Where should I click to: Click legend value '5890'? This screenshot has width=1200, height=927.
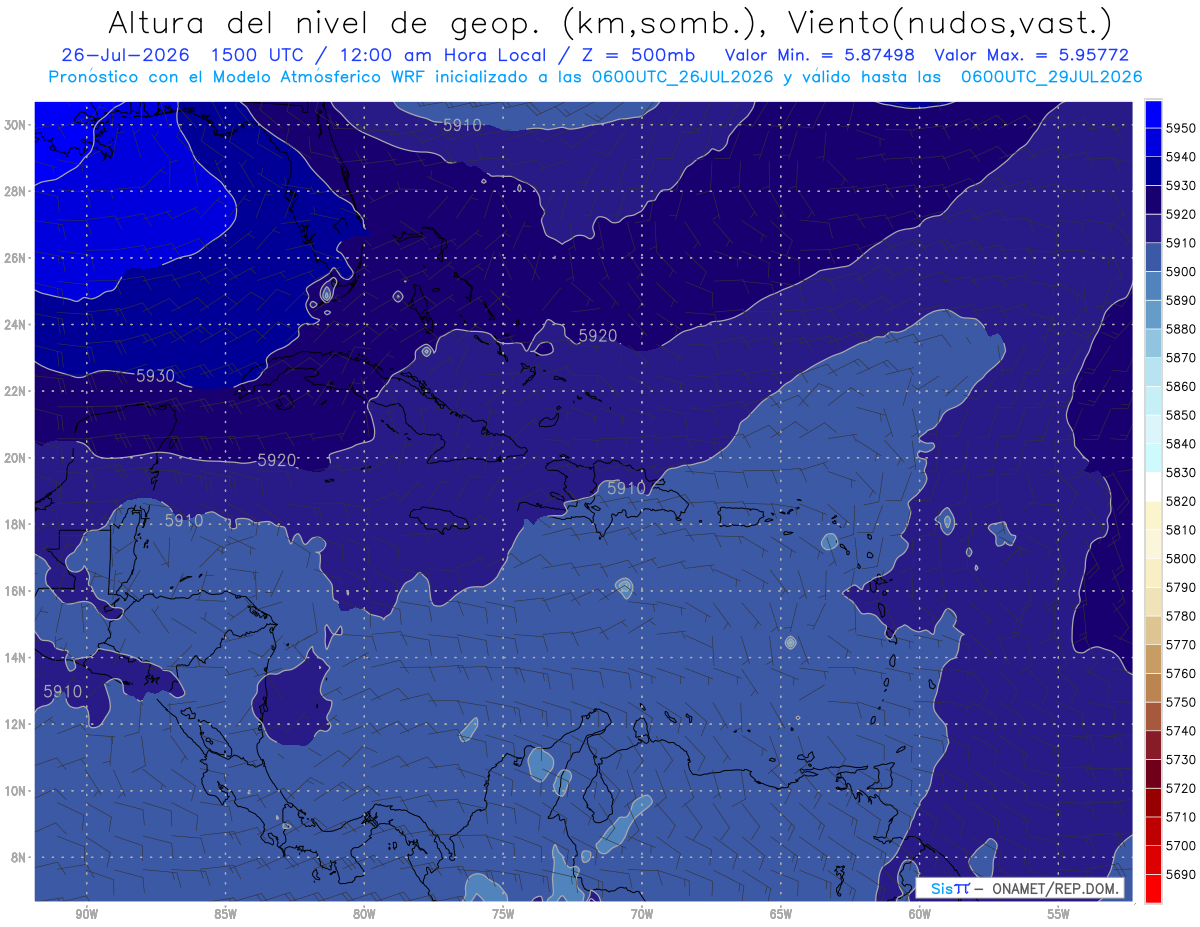point(1180,300)
